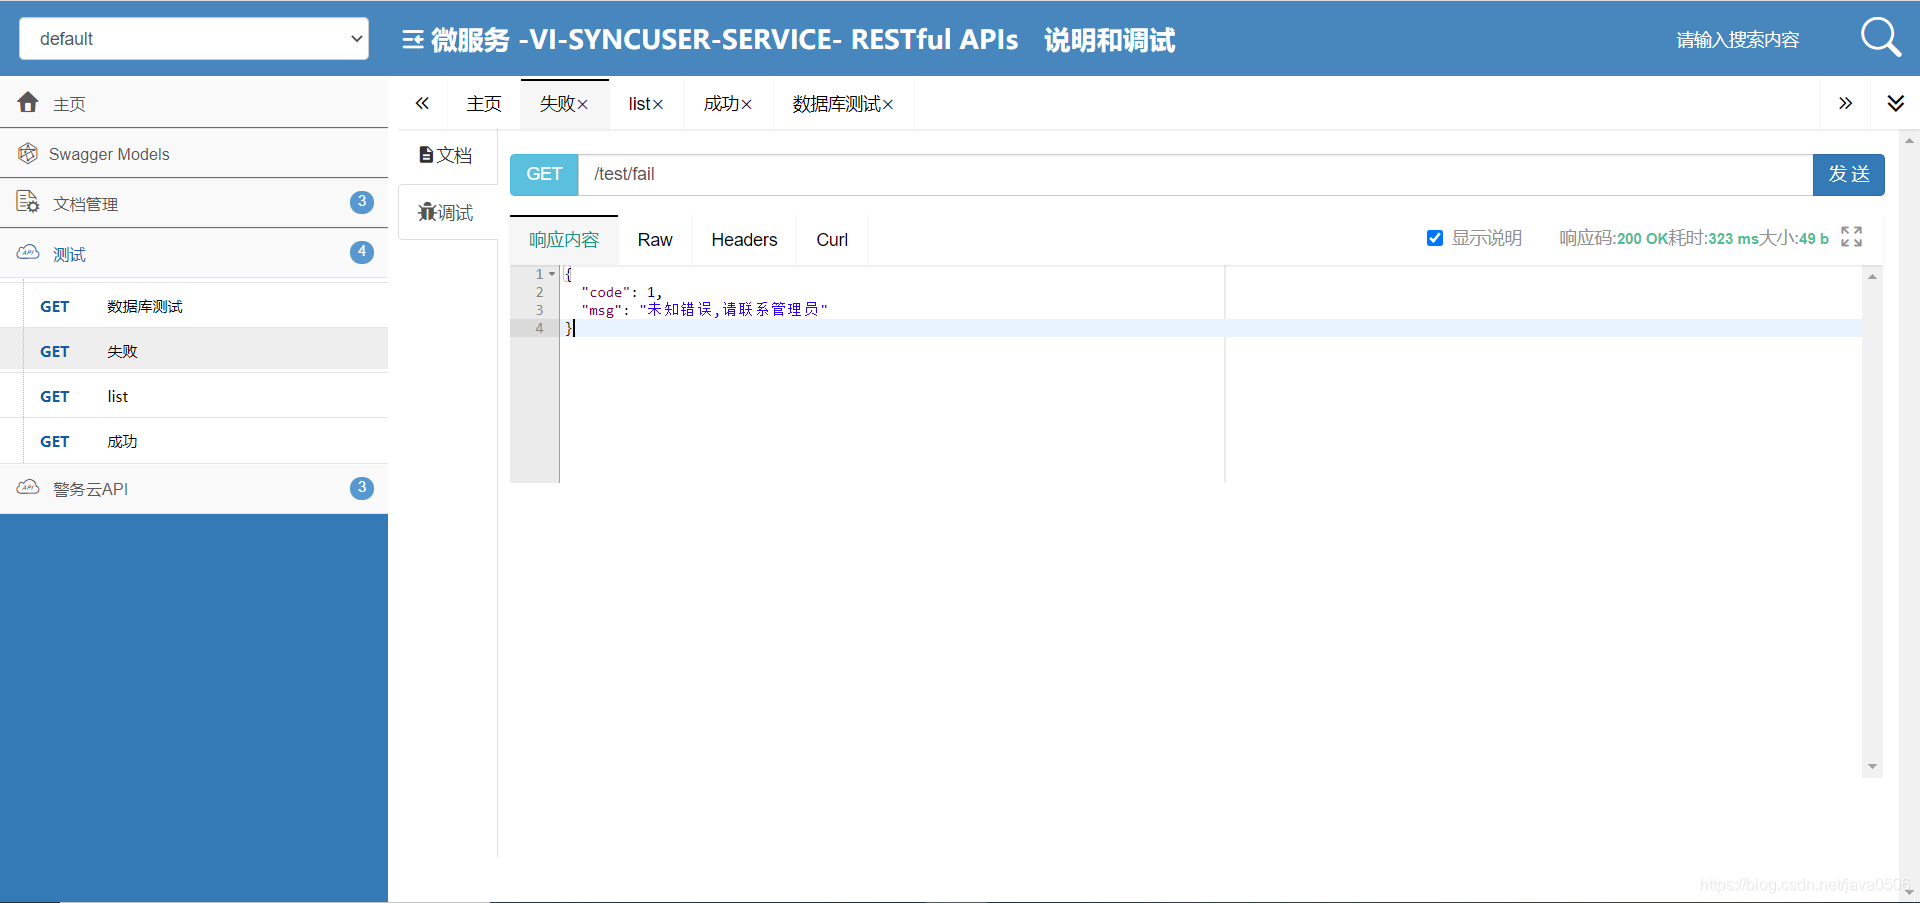Click the page scrollbar up arrow
This screenshot has height=903, width=1920.
click(1909, 141)
